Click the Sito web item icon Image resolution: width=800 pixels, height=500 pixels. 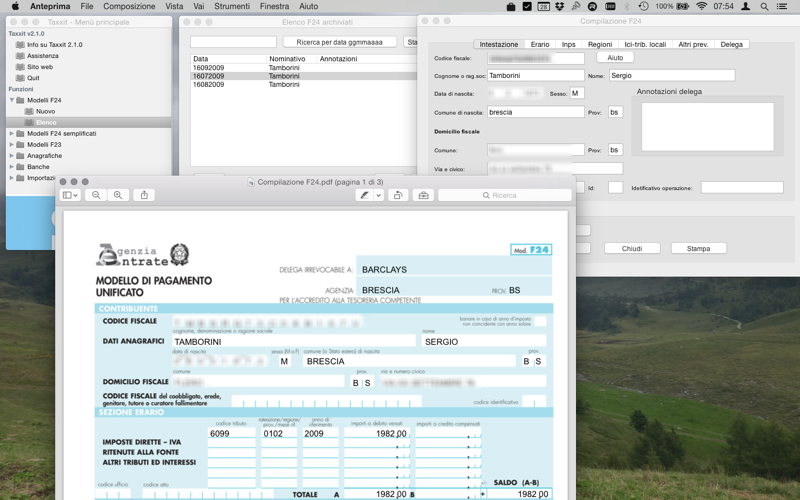click(x=20, y=67)
